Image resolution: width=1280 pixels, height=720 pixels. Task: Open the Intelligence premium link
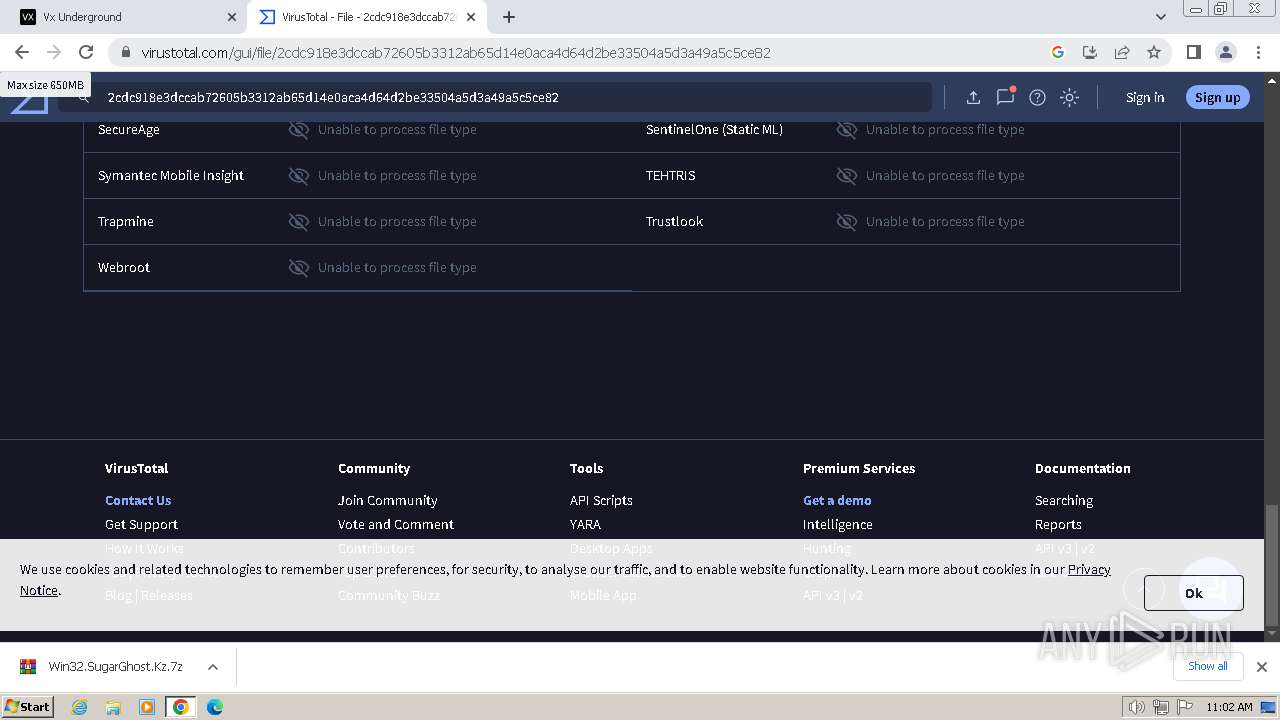[x=837, y=524]
